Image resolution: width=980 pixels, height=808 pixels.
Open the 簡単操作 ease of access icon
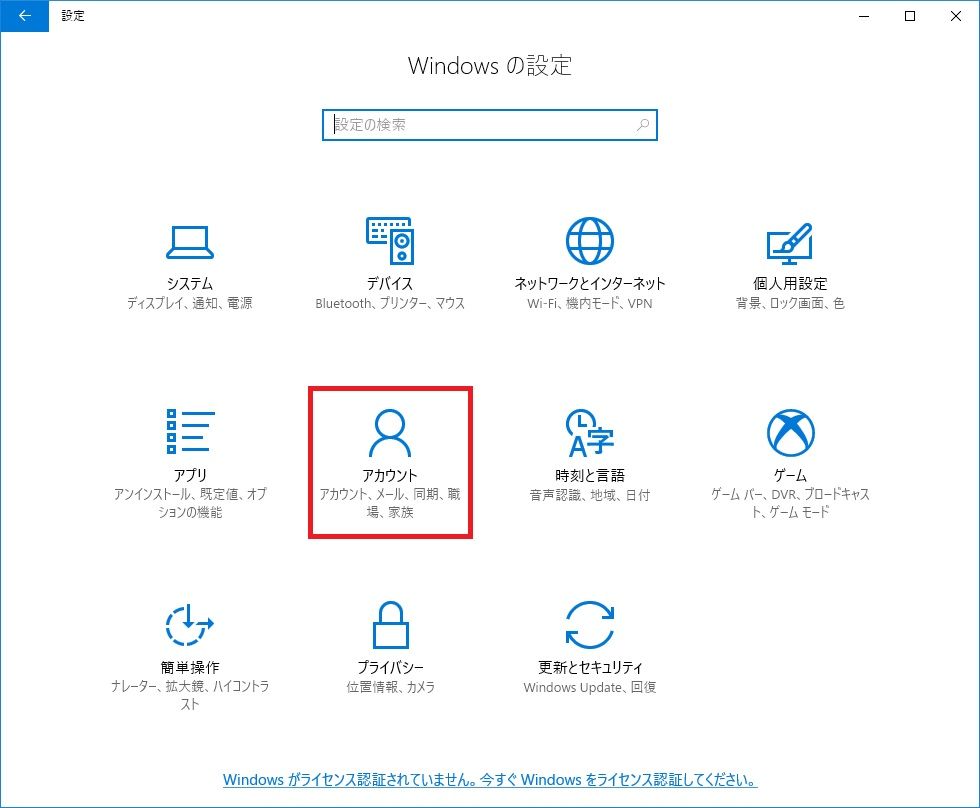[x=190, y=625]
